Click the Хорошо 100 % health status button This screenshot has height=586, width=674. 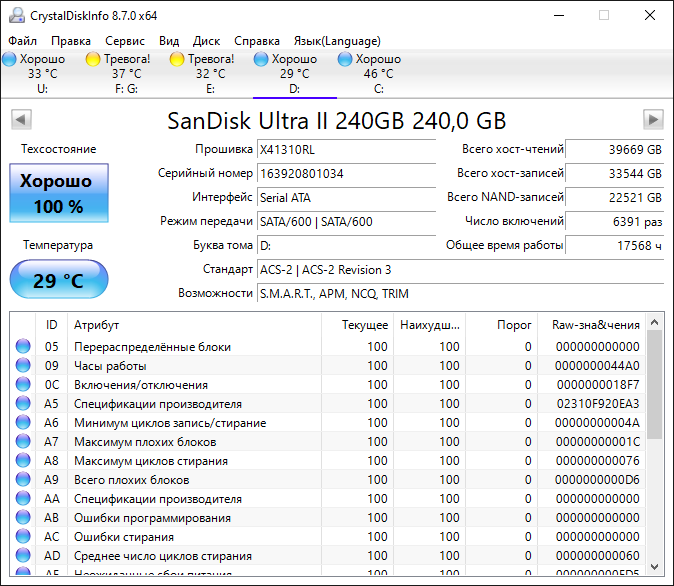pyautogui.click(x=59, y=194)
